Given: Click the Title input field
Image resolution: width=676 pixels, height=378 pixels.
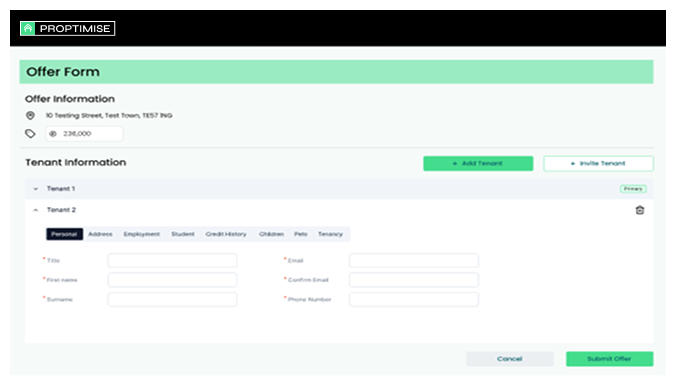Looking at the screenshot, I should click(x=172, y=260).
